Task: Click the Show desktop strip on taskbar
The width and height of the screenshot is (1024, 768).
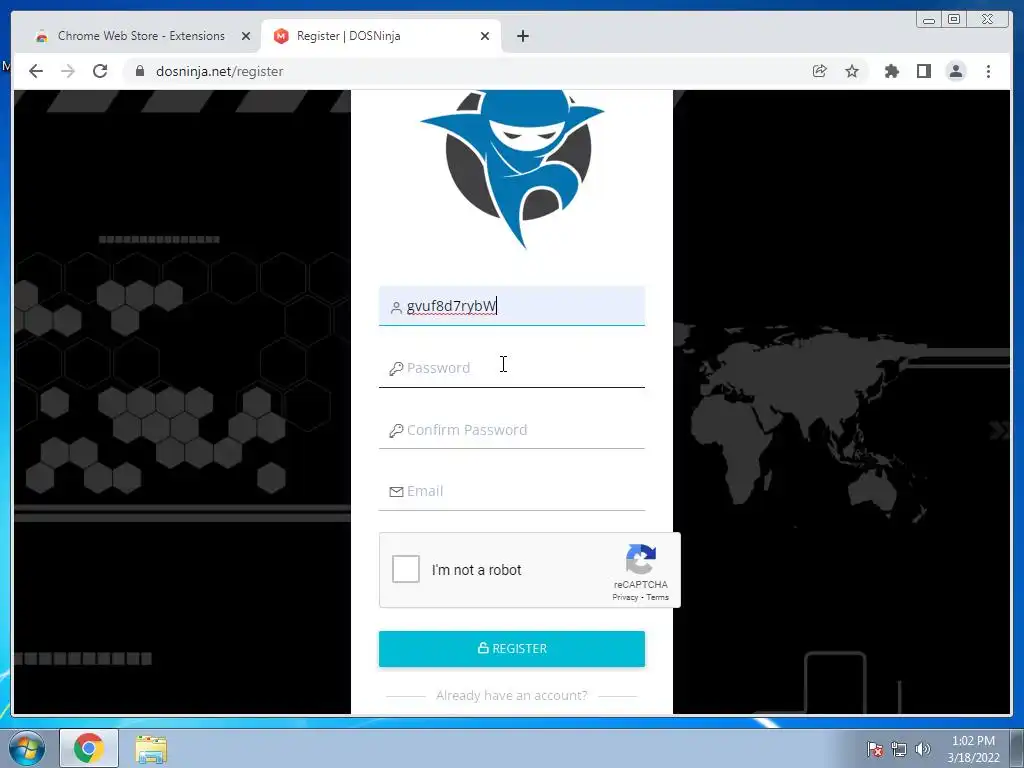Action: tap(1017, 748)
